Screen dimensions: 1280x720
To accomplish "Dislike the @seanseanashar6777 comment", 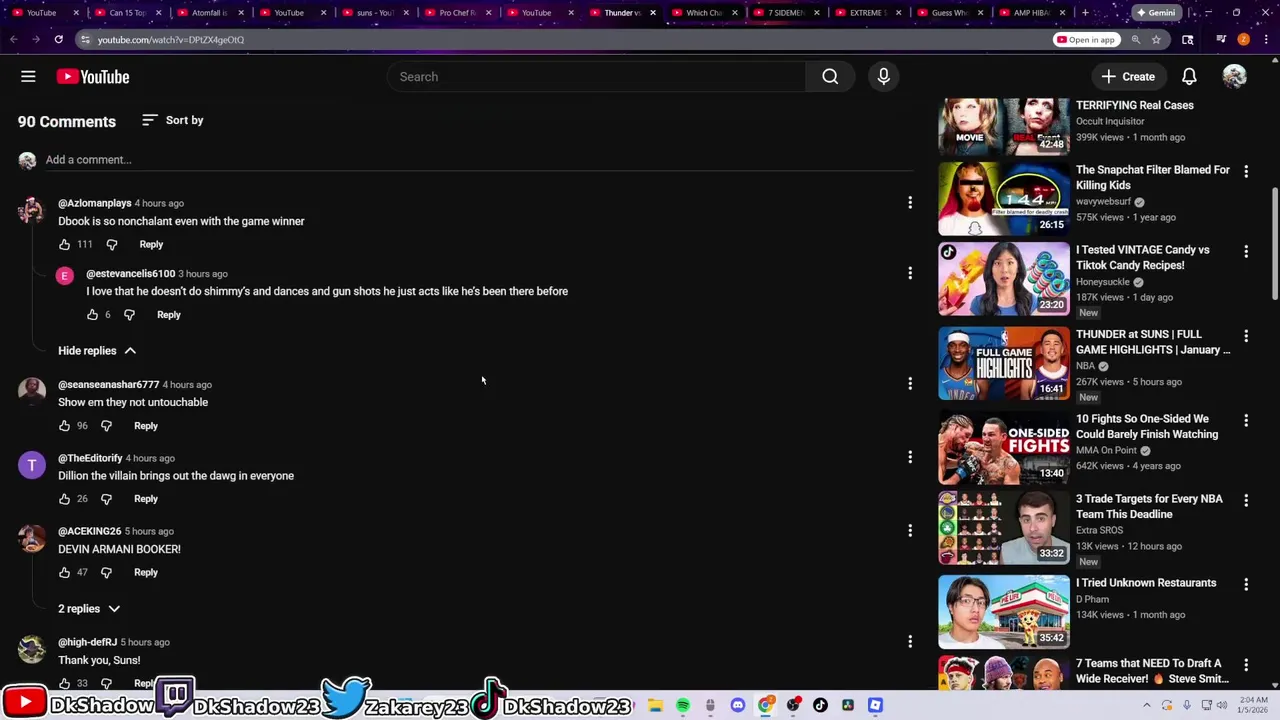I will (106, 426).
